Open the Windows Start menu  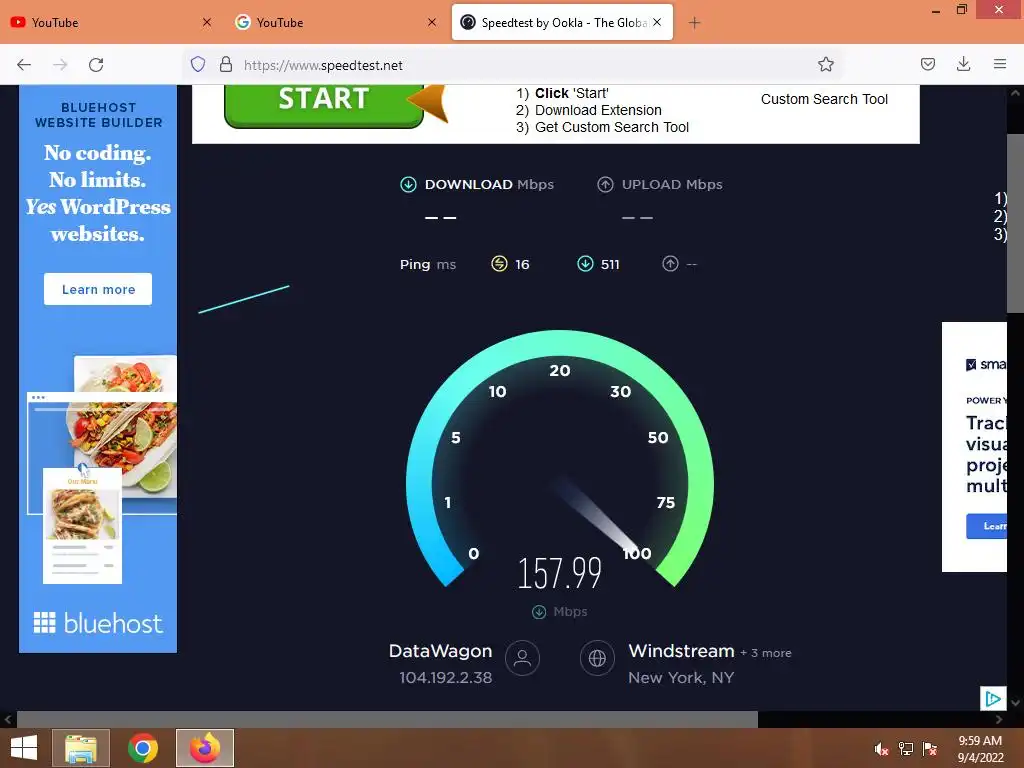[24, 748]
